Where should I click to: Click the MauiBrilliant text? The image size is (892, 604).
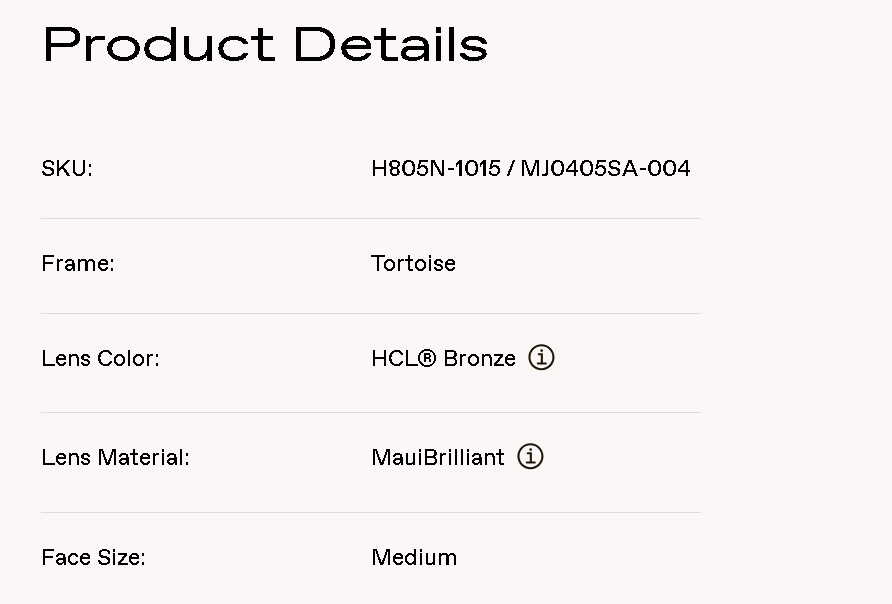pos(438,458)
